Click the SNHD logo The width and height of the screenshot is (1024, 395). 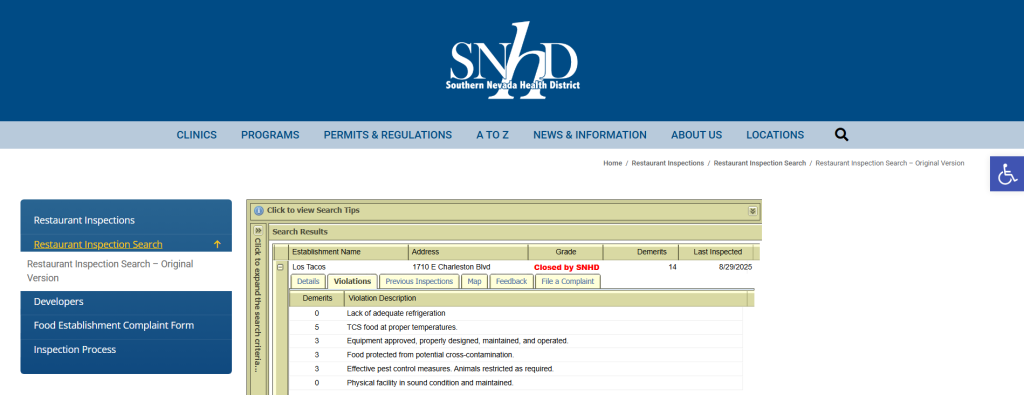tap(513, 60)
